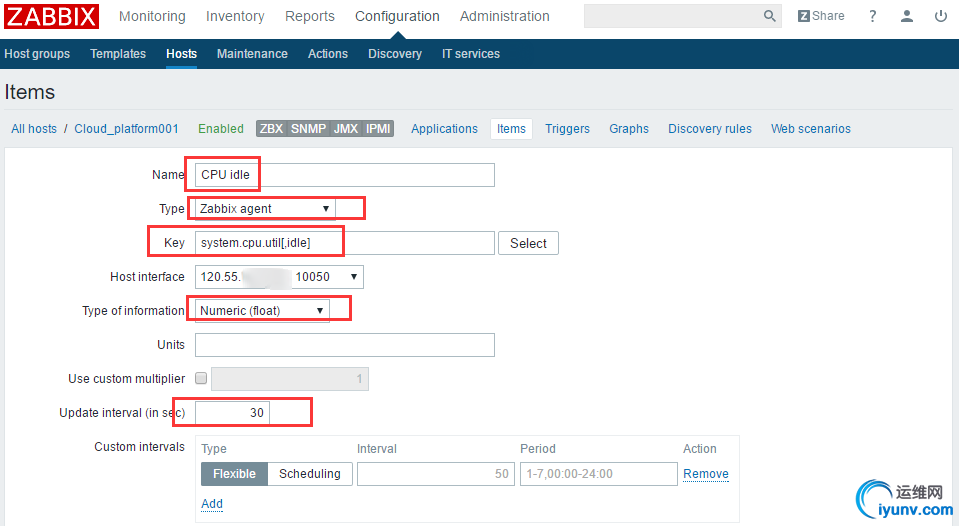Image resolution: width=959 pixels, height=526 pixels.
Task: Switch to Web scenarios tab
Action: pos(811,129)
